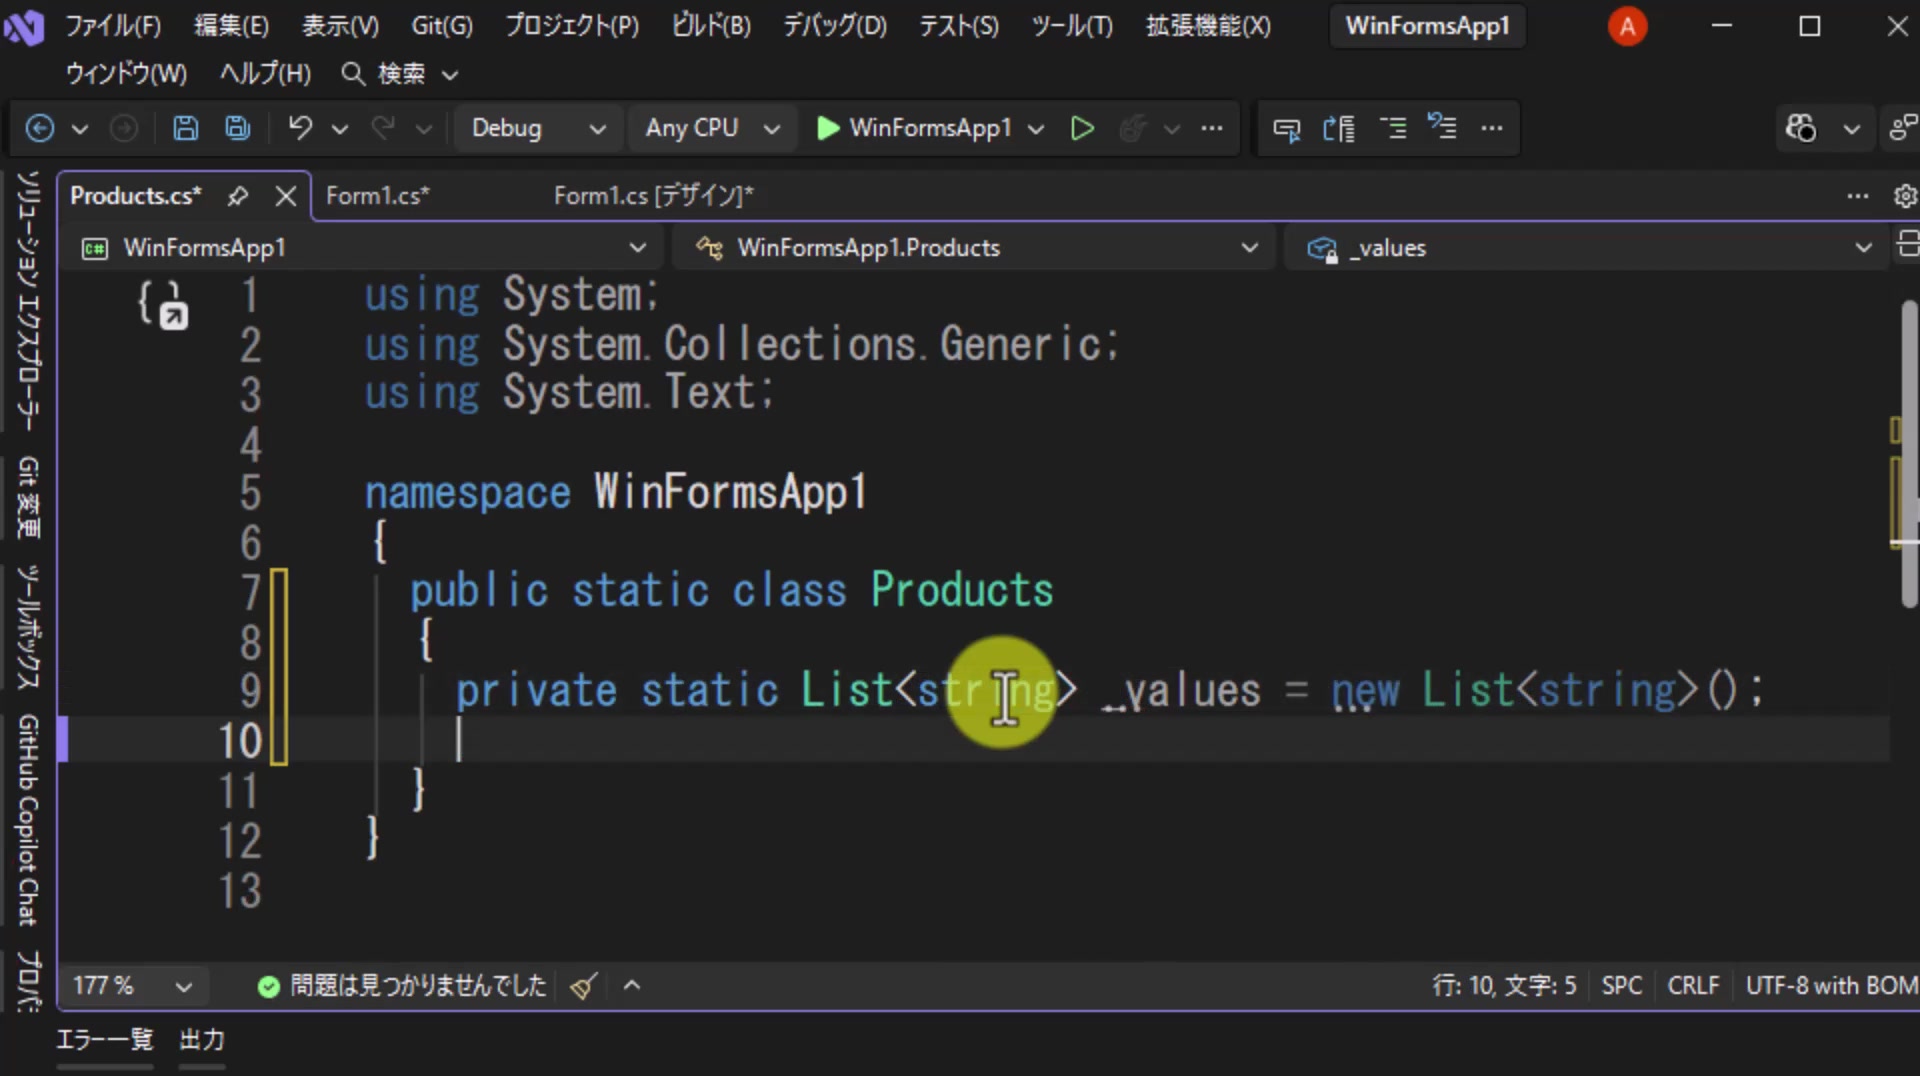
Task: Start without debugging using the outlined play icon
Action: click(1082, 128)
